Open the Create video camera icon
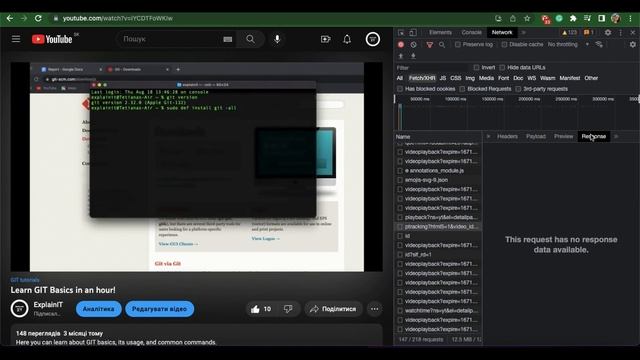The width and height of the screenshot is (640, 360). [x=325, y=39]
